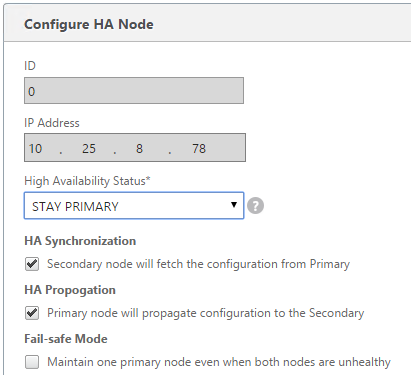Click the second IP octet showing 25
This screenshot has height=375, width=411.
(x=89, y=149)
